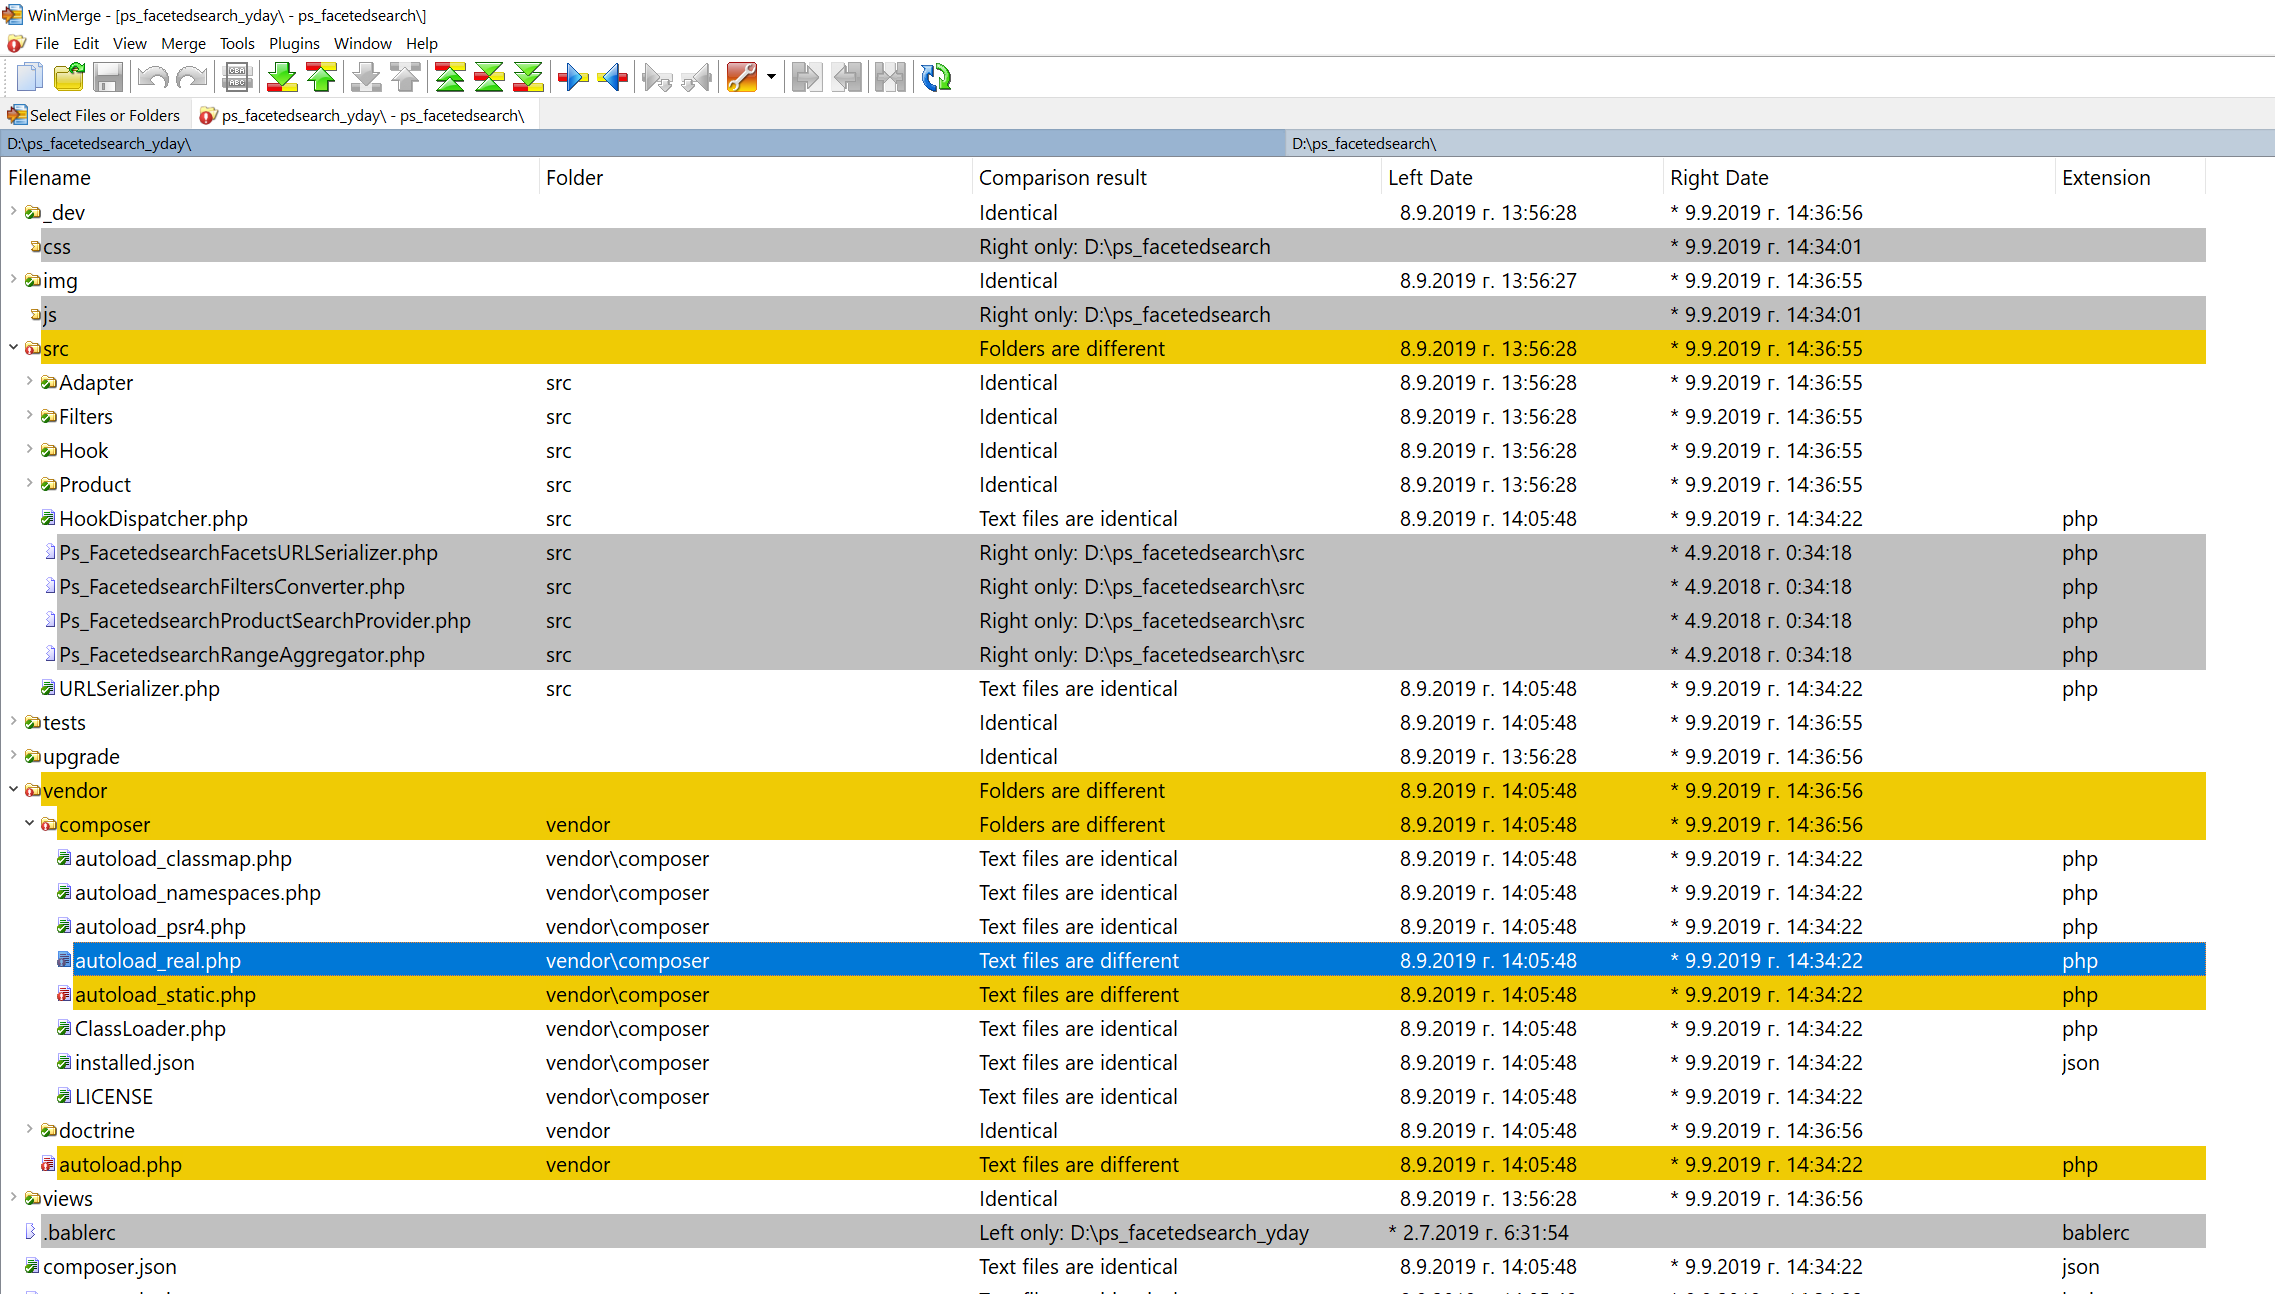Sort by Right Date column header
2275x1294 pixels.
pos(1718,178)
